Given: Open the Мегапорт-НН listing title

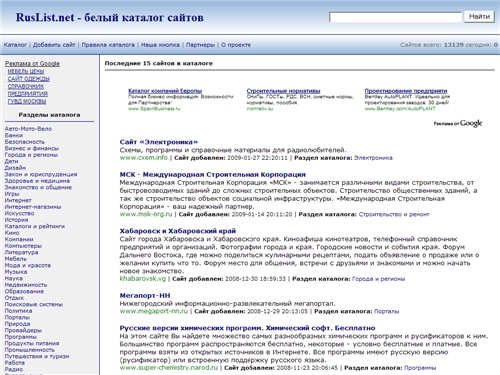Looking at the screenshot, I should (x=145, y=295).
